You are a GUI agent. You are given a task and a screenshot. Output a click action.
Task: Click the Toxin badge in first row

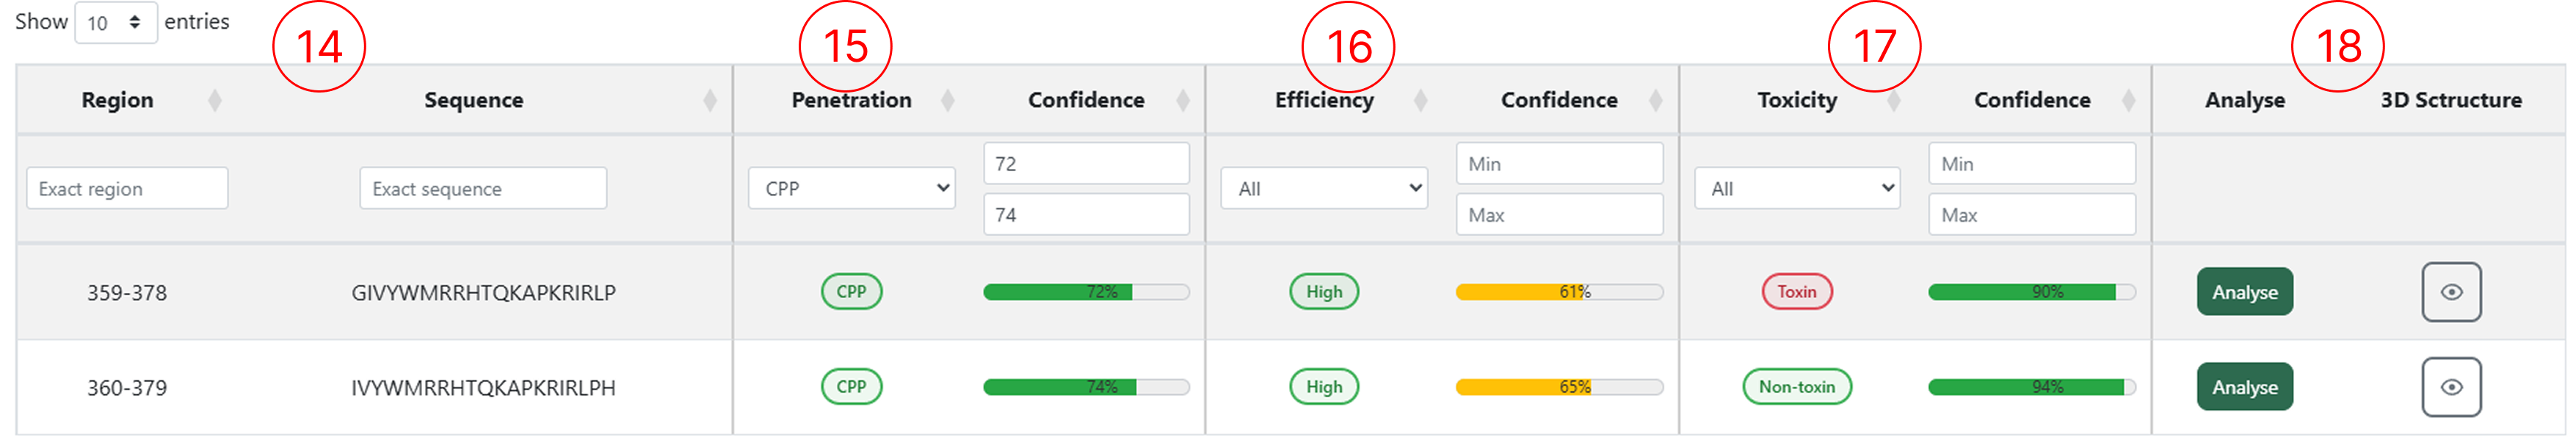pyautogui.click(x=1796, y=292)
